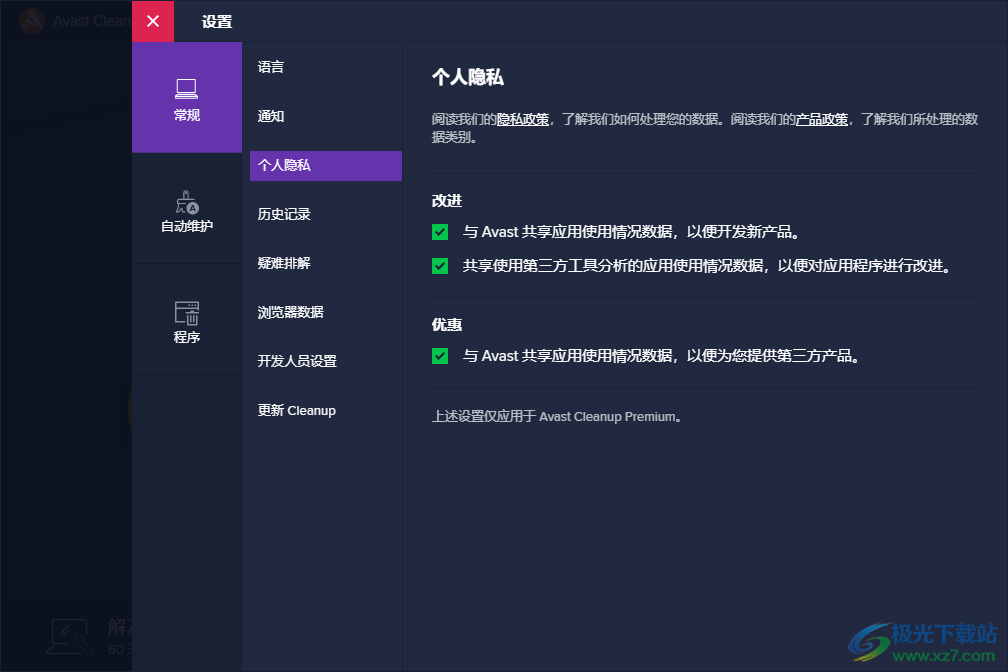Uncheck sharing usage data for new products

(x=440, y=232)
